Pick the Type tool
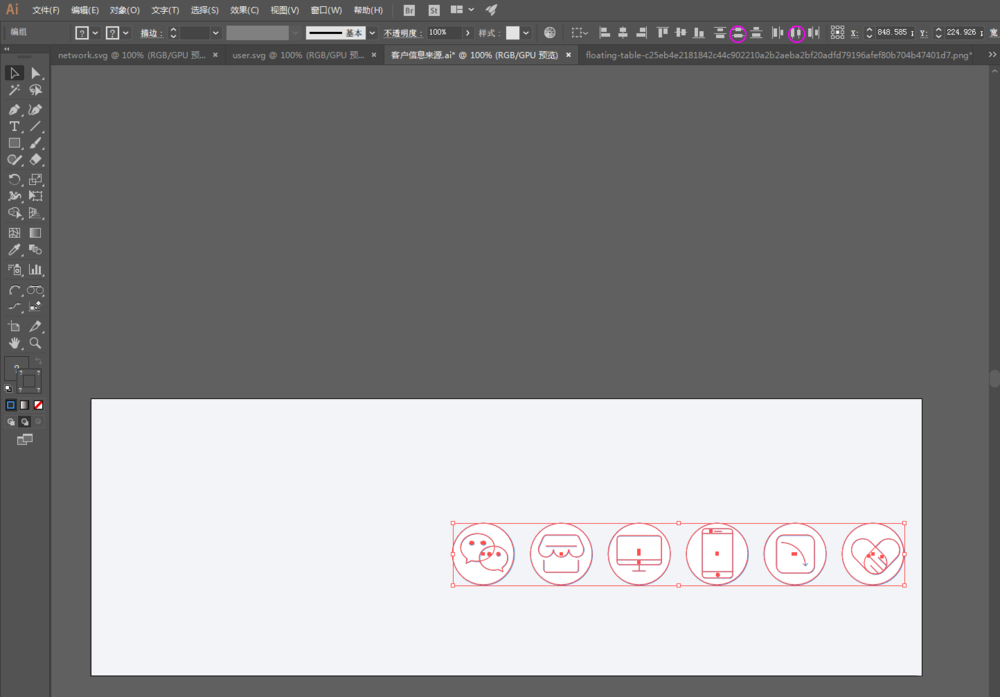 (14, 126)
